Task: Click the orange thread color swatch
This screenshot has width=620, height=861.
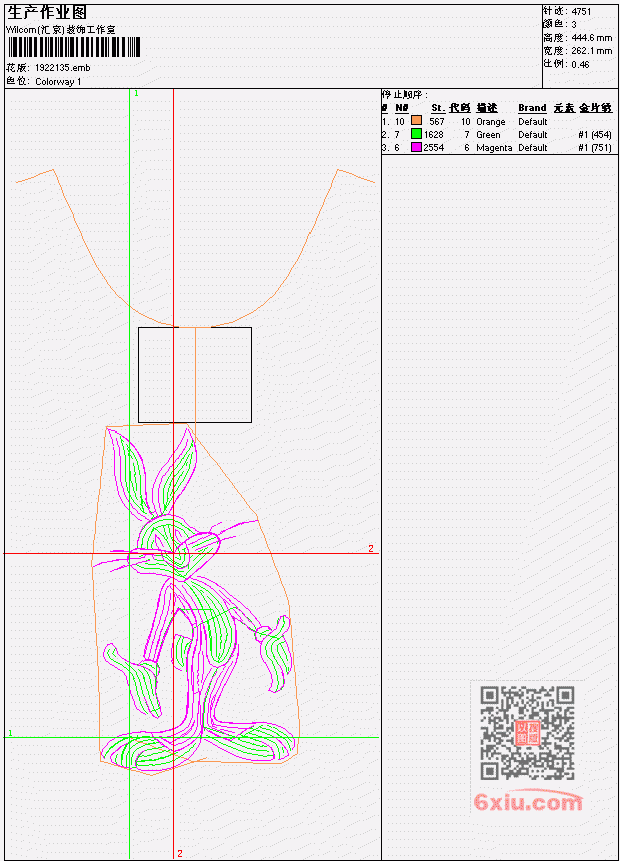Action: [416, 121]
